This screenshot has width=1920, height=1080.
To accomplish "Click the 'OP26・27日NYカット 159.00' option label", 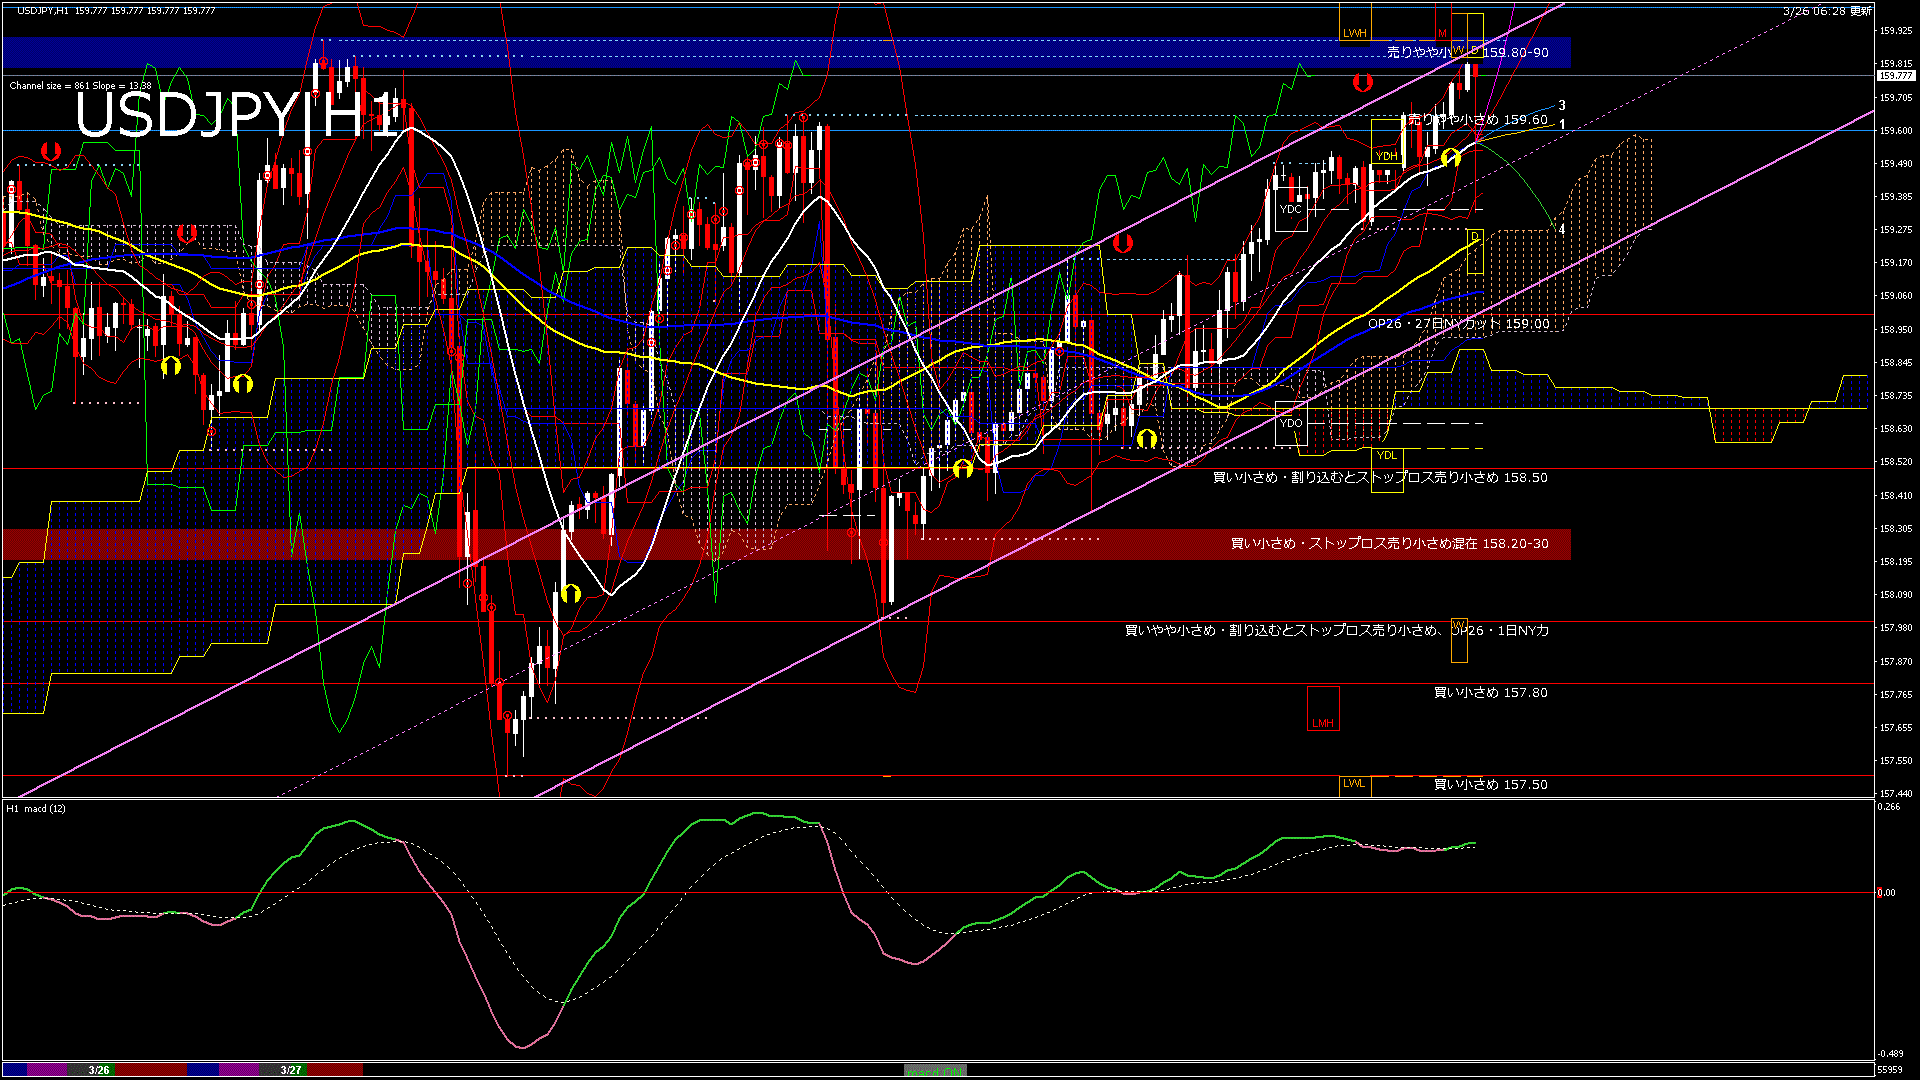I will 1458,324.
